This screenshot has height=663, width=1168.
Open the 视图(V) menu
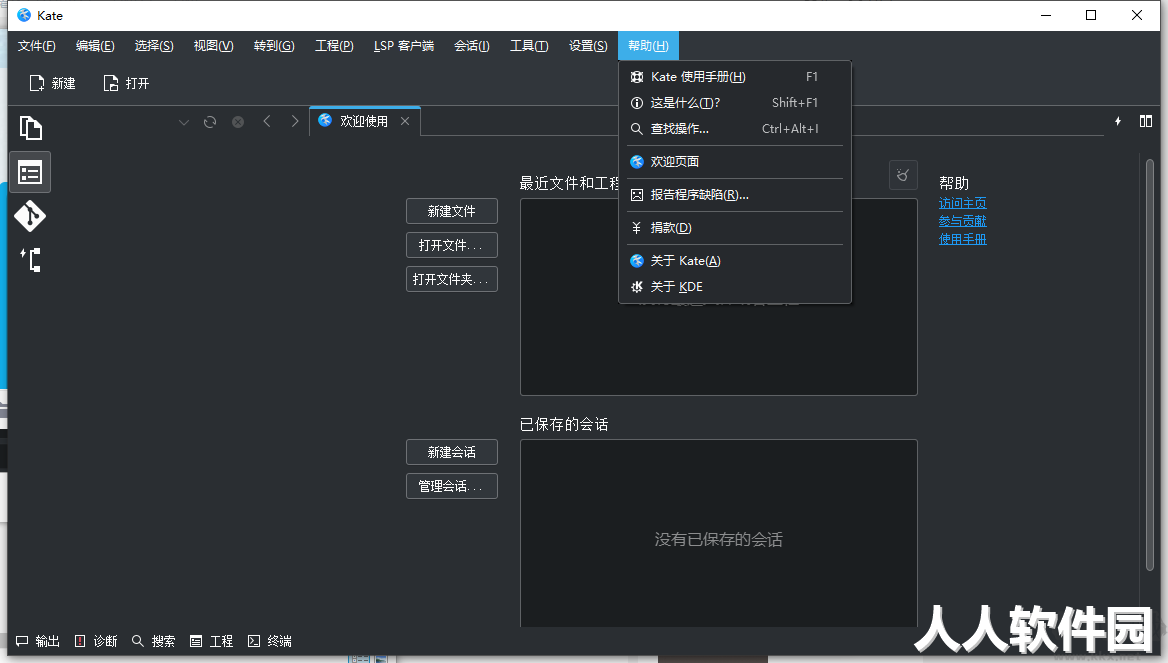pos(213,45)
